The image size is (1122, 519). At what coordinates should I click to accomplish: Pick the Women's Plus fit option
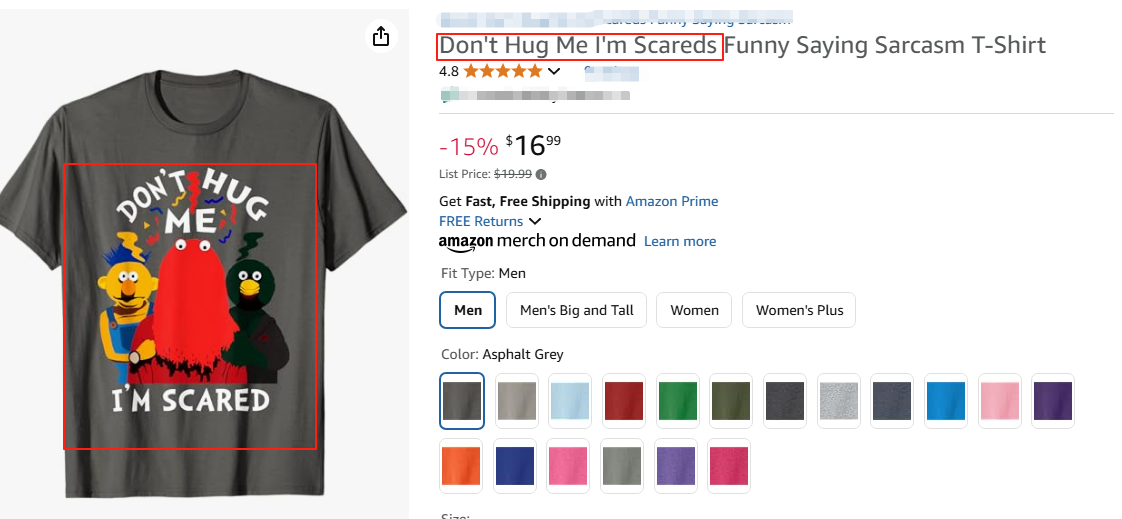point(799,310)
